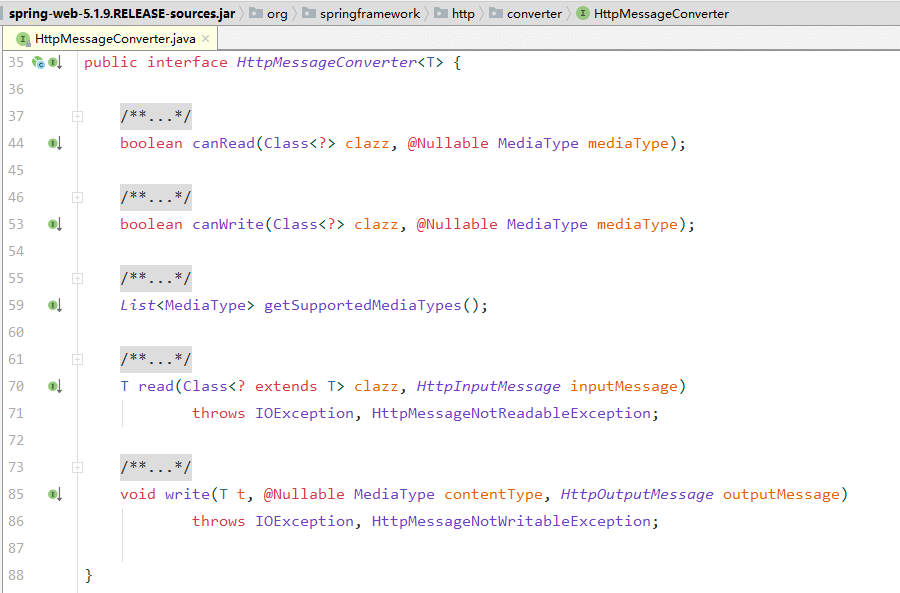Click the gutter icon beside getSupportedMediaTypes
900x593 pixels.
(x=54, y=305)
